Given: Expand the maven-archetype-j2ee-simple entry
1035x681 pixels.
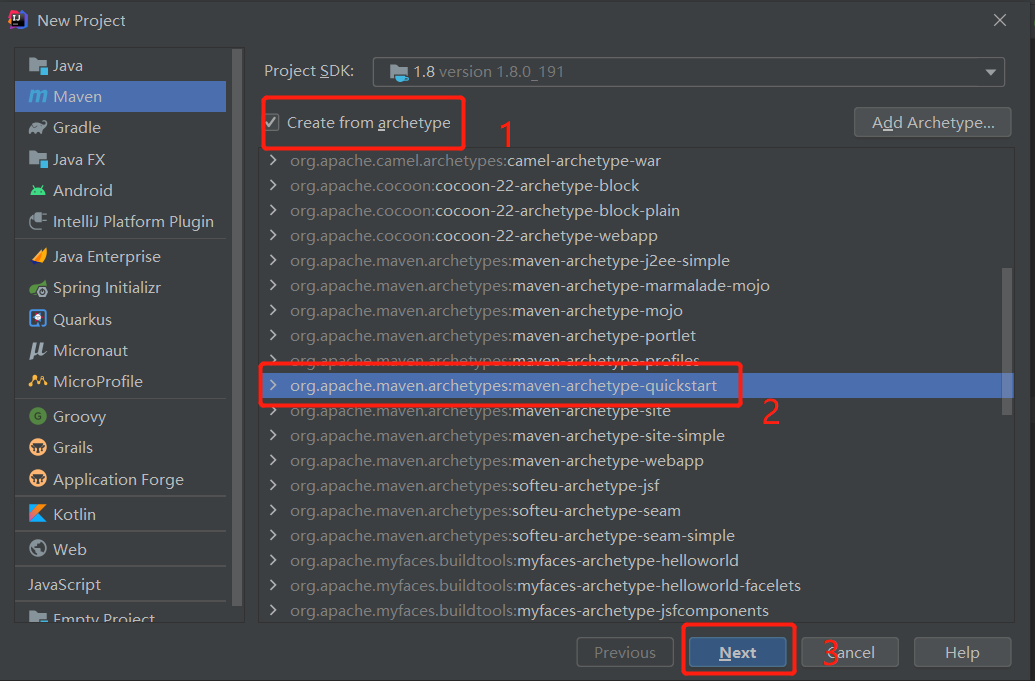Looking at the screenshot, I should pyautogui.click(x=273, y=261).
